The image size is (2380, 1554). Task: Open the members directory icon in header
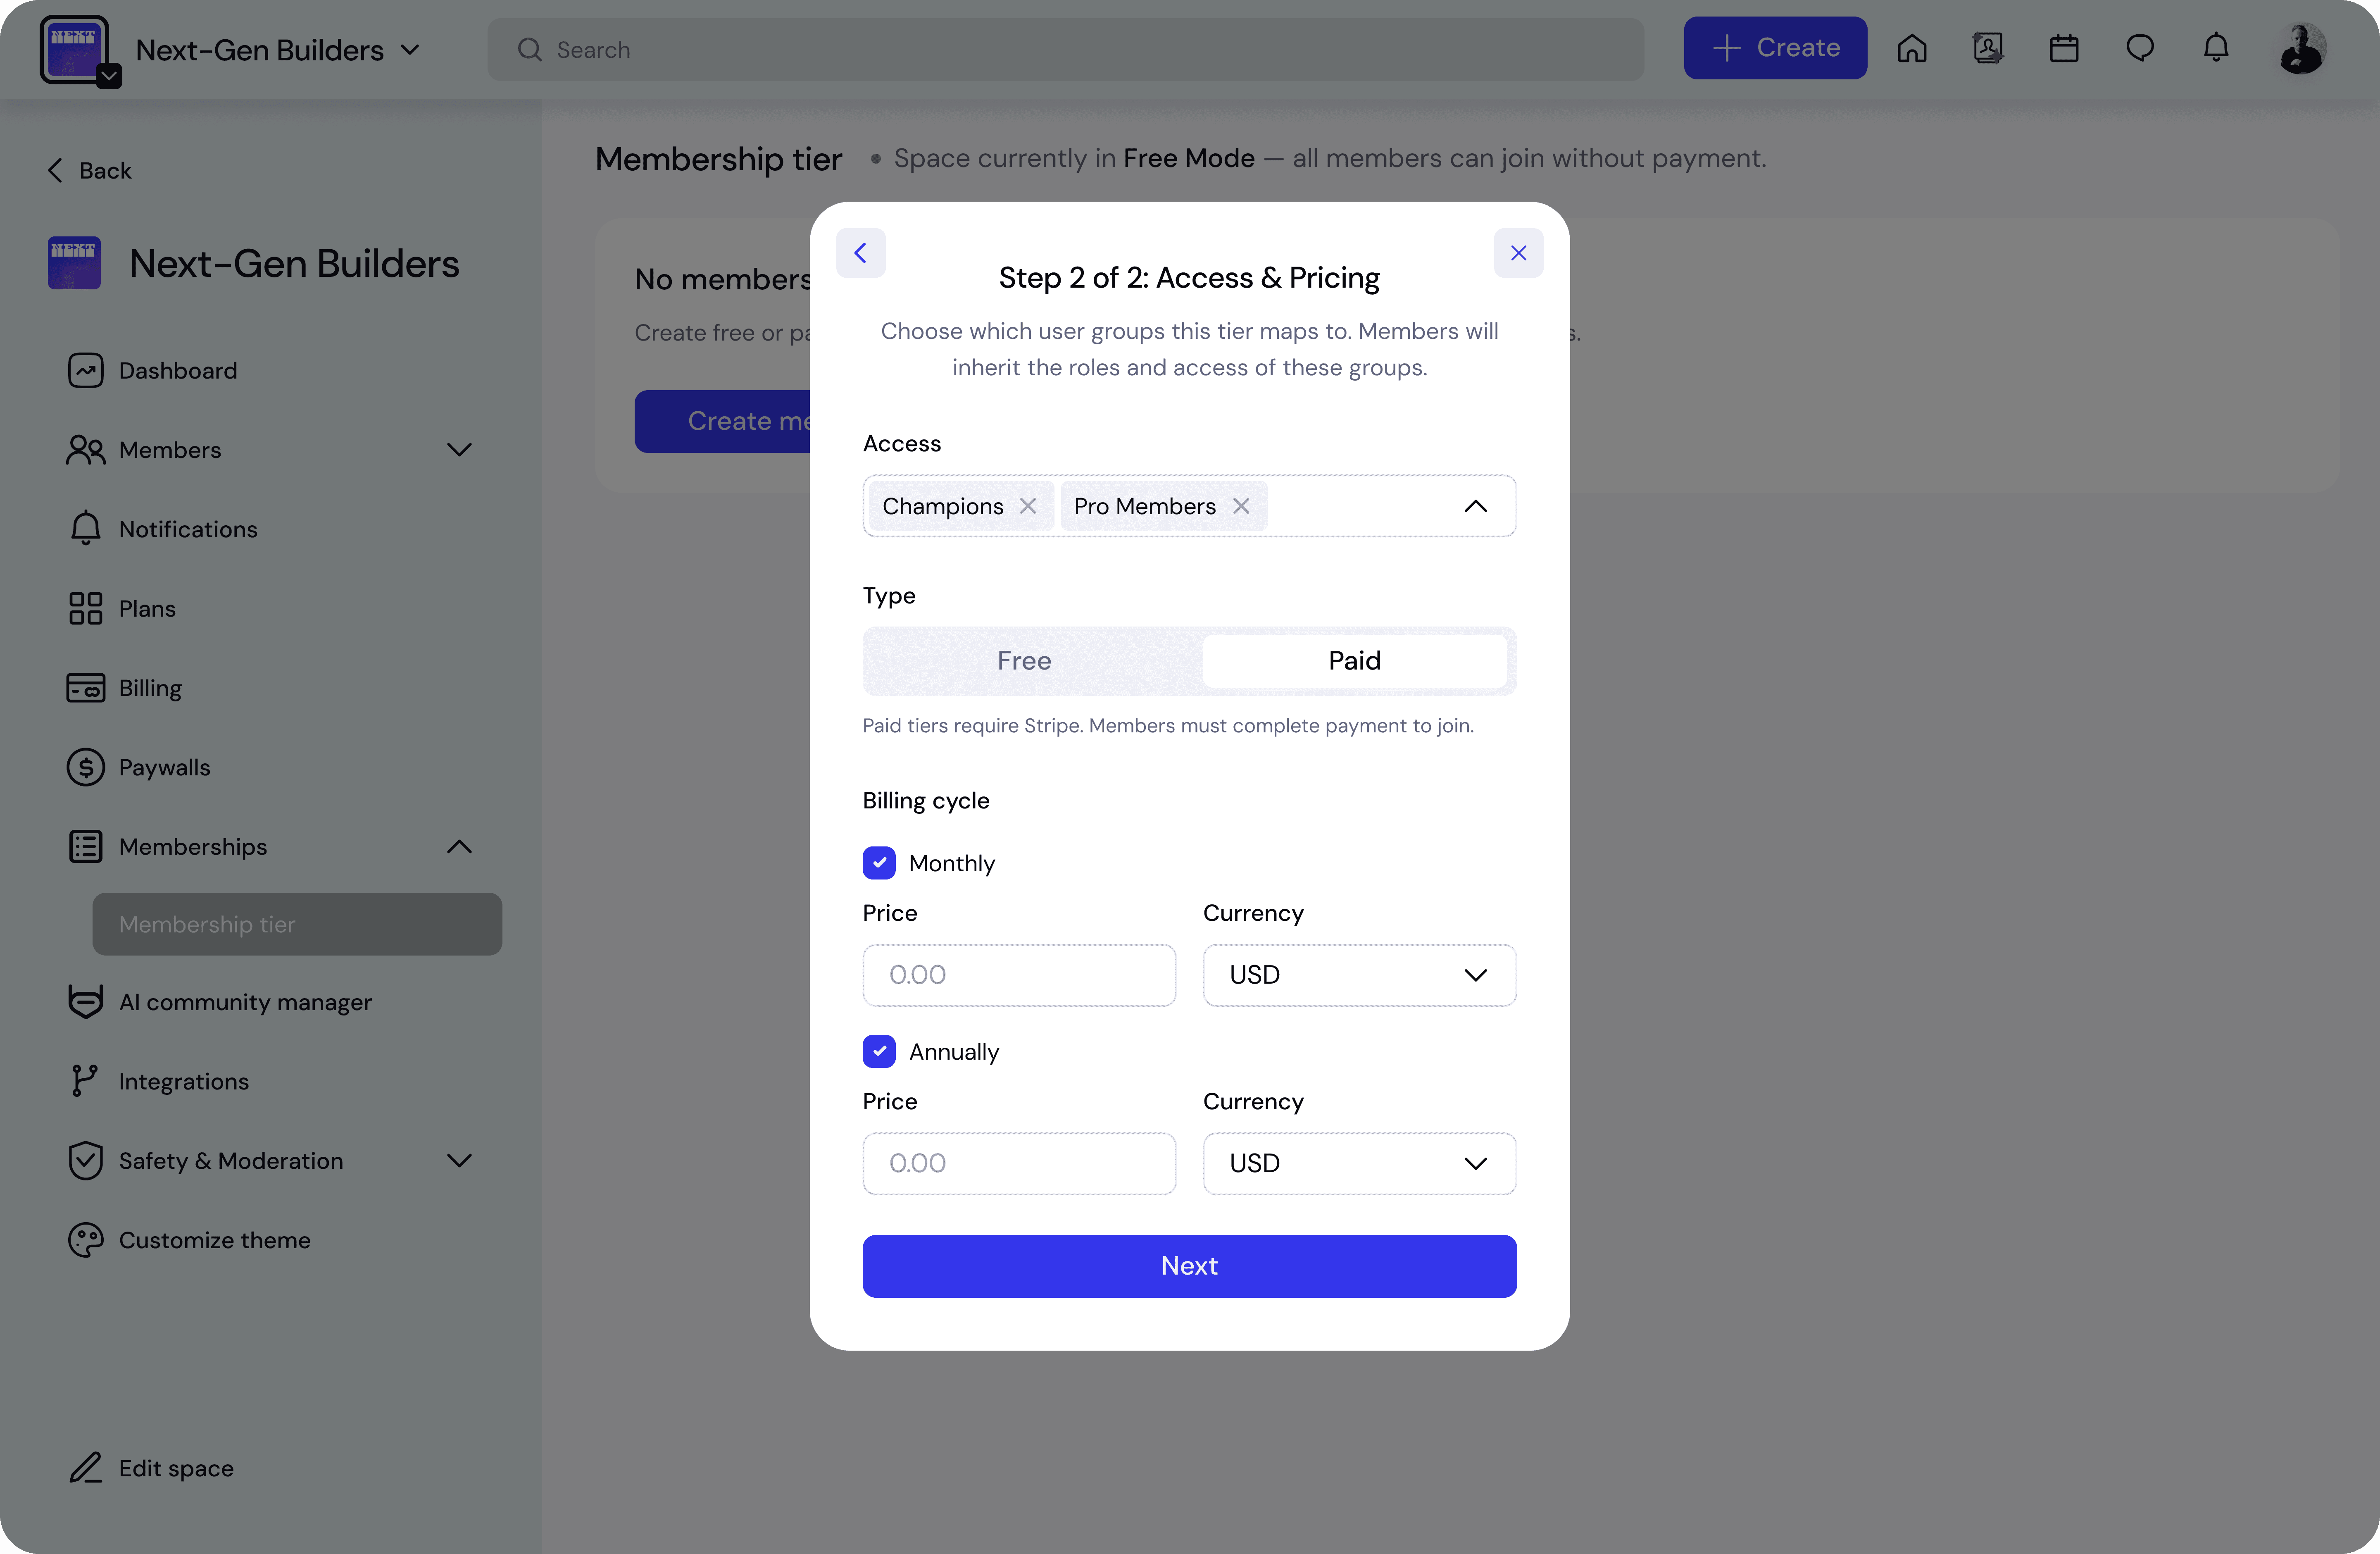pos(1987,48)
